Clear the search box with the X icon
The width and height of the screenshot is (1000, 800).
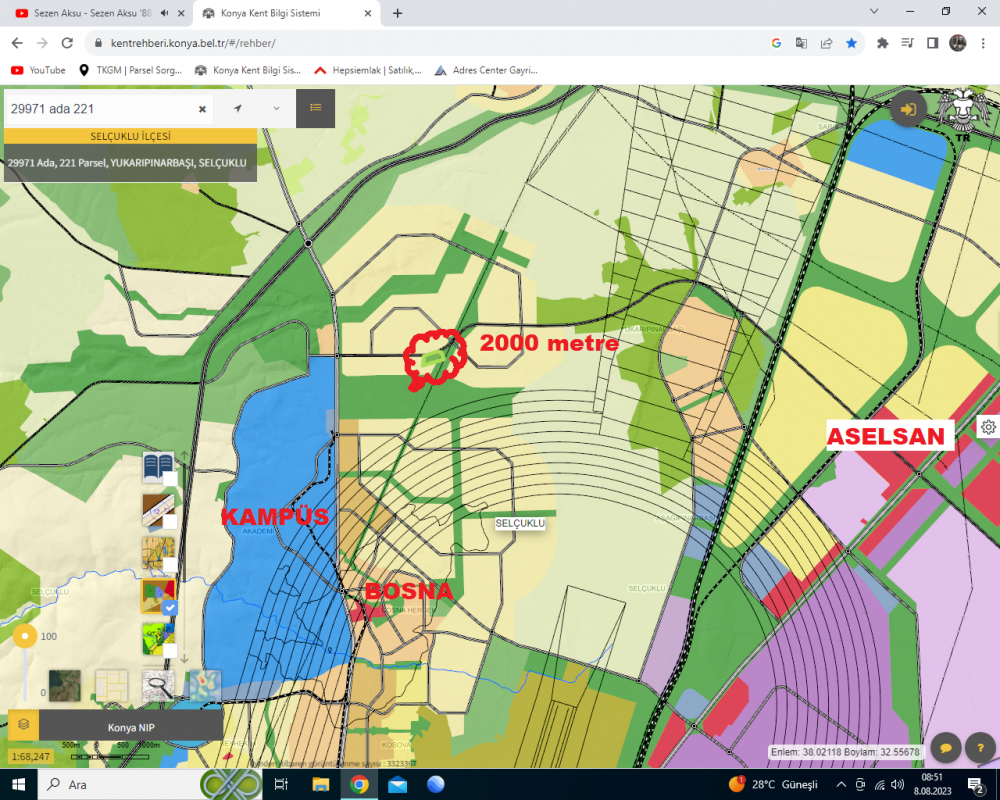[x=202, y=109]
